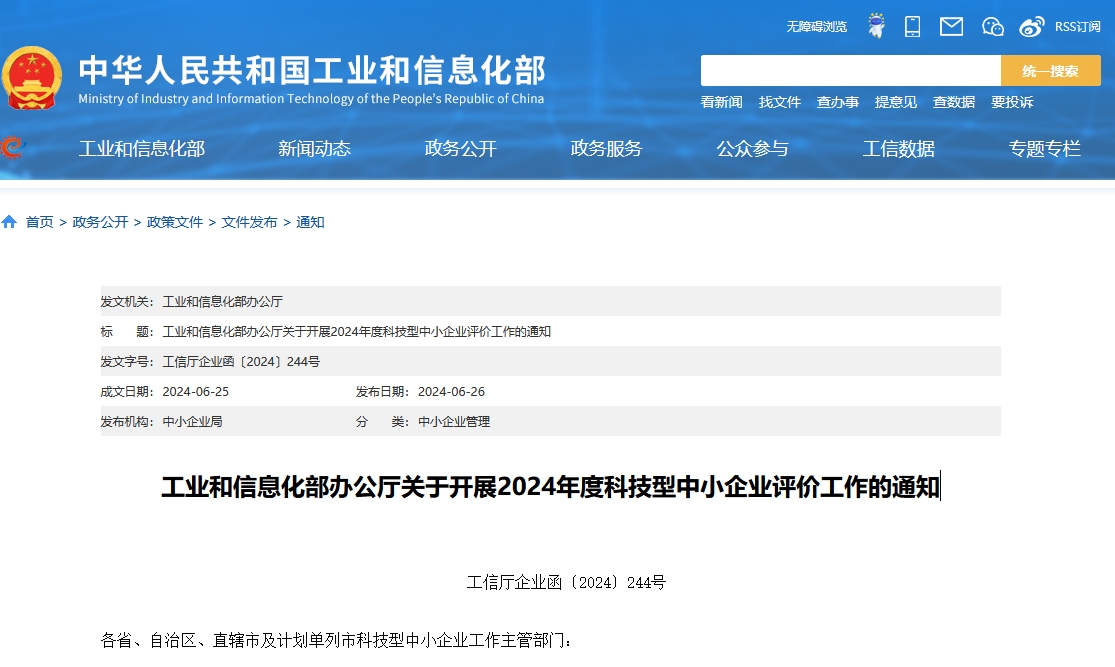1115x667 pixels.
Task: Click the 找文件 quick link
Action: click(780, 102)
